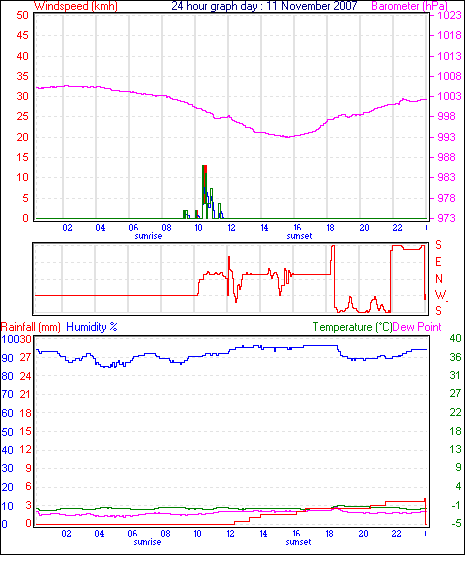The width and height of the screenshot is (466, 563).
Task: Click the 25 value on windspeed axis
Action: (23, 117)
